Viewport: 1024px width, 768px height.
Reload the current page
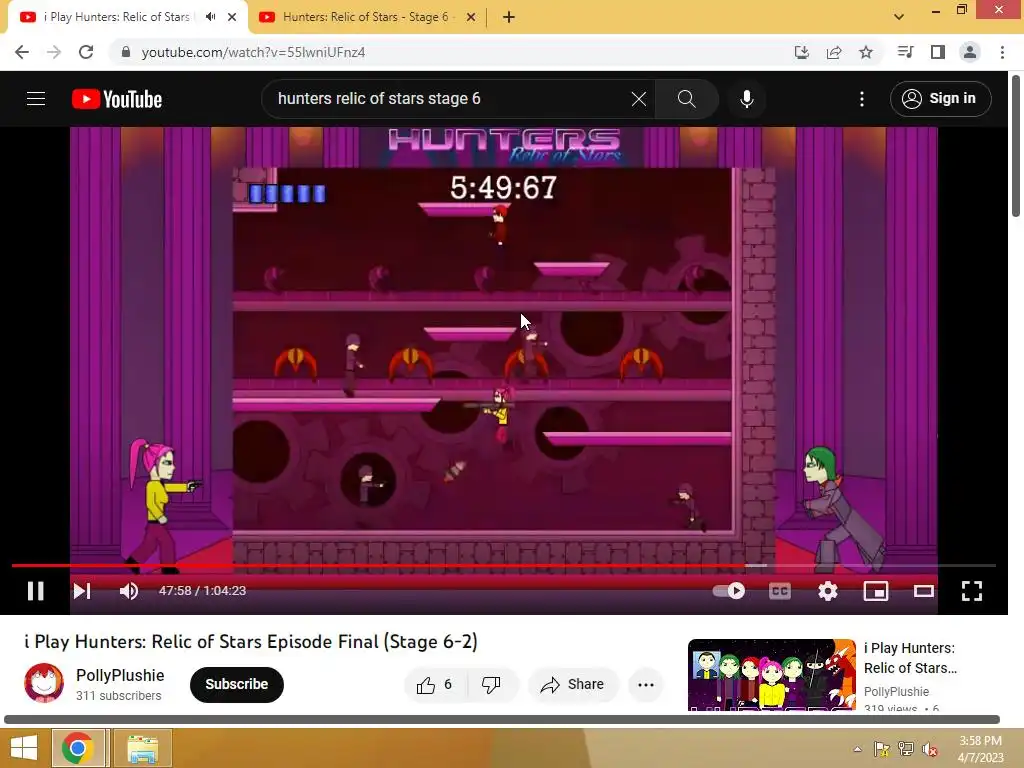(86, 52)
